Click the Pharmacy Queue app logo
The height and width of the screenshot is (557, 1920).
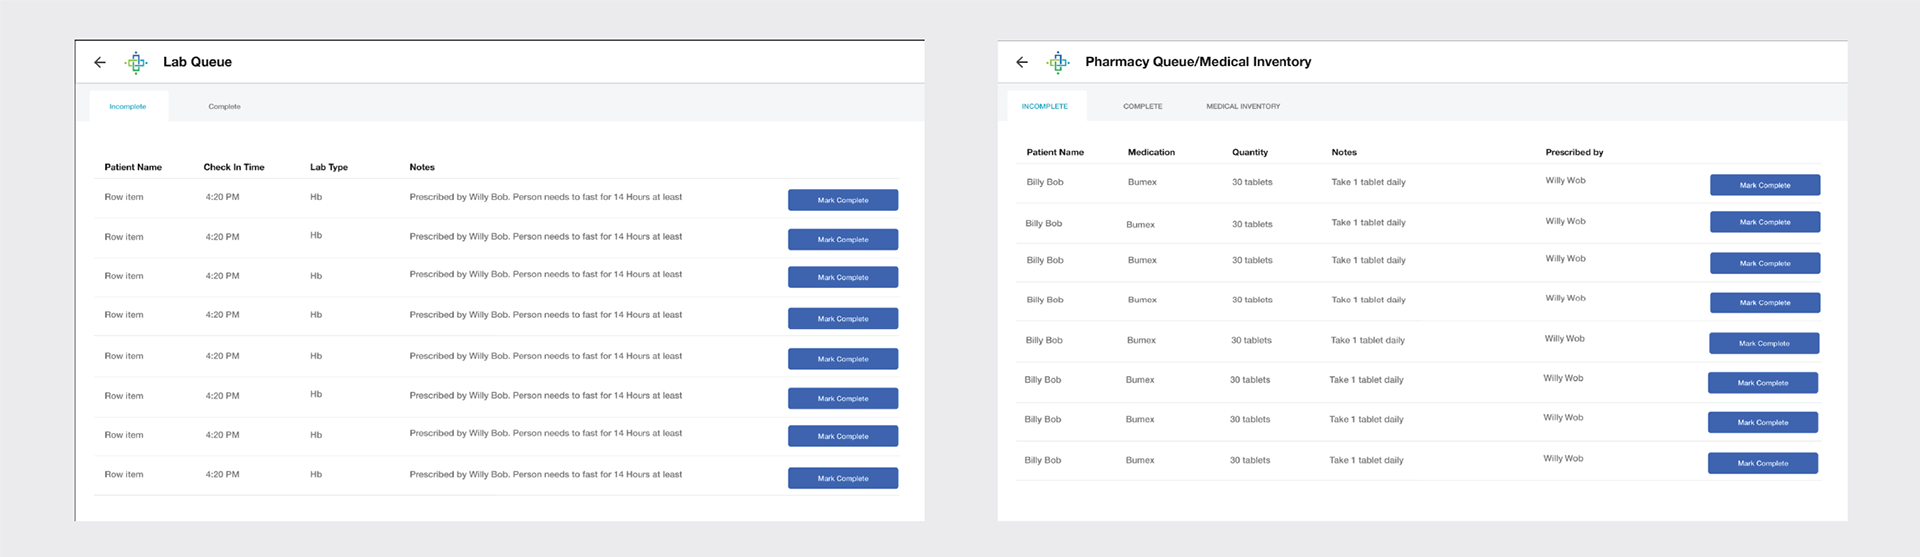point(1058,62)
